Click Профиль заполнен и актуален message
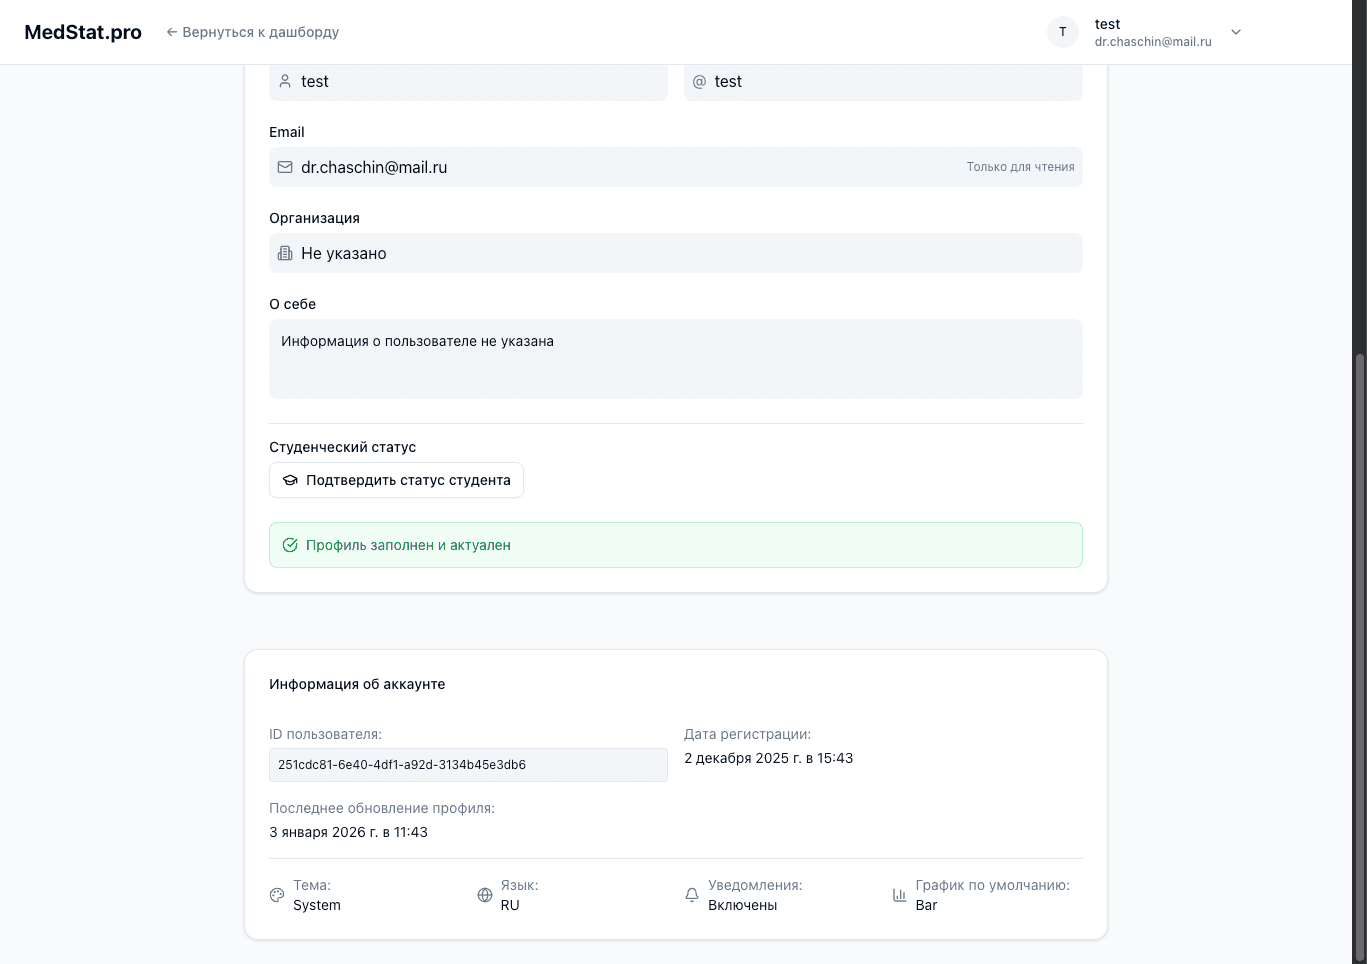This screenshot has height=964, width=1367. point(676,545)
